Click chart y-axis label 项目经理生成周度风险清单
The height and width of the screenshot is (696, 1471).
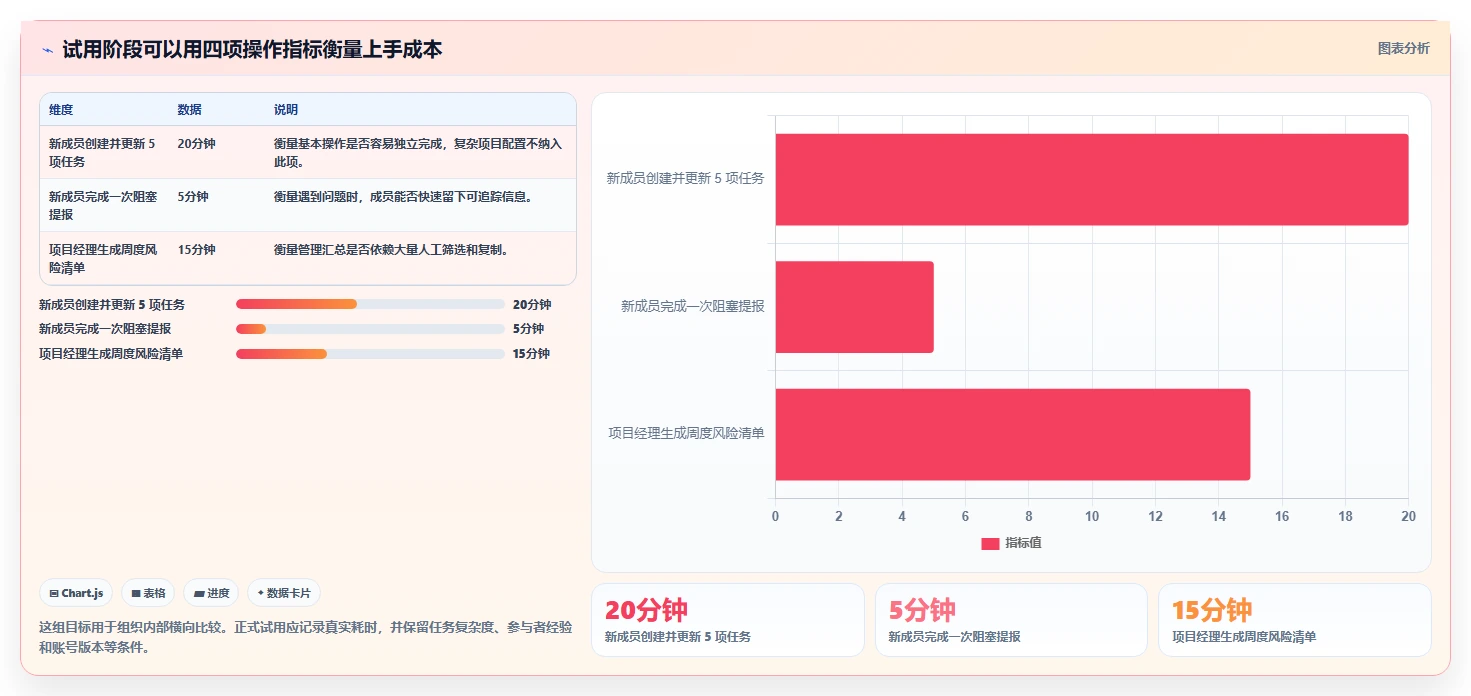(x=686, y=434)
